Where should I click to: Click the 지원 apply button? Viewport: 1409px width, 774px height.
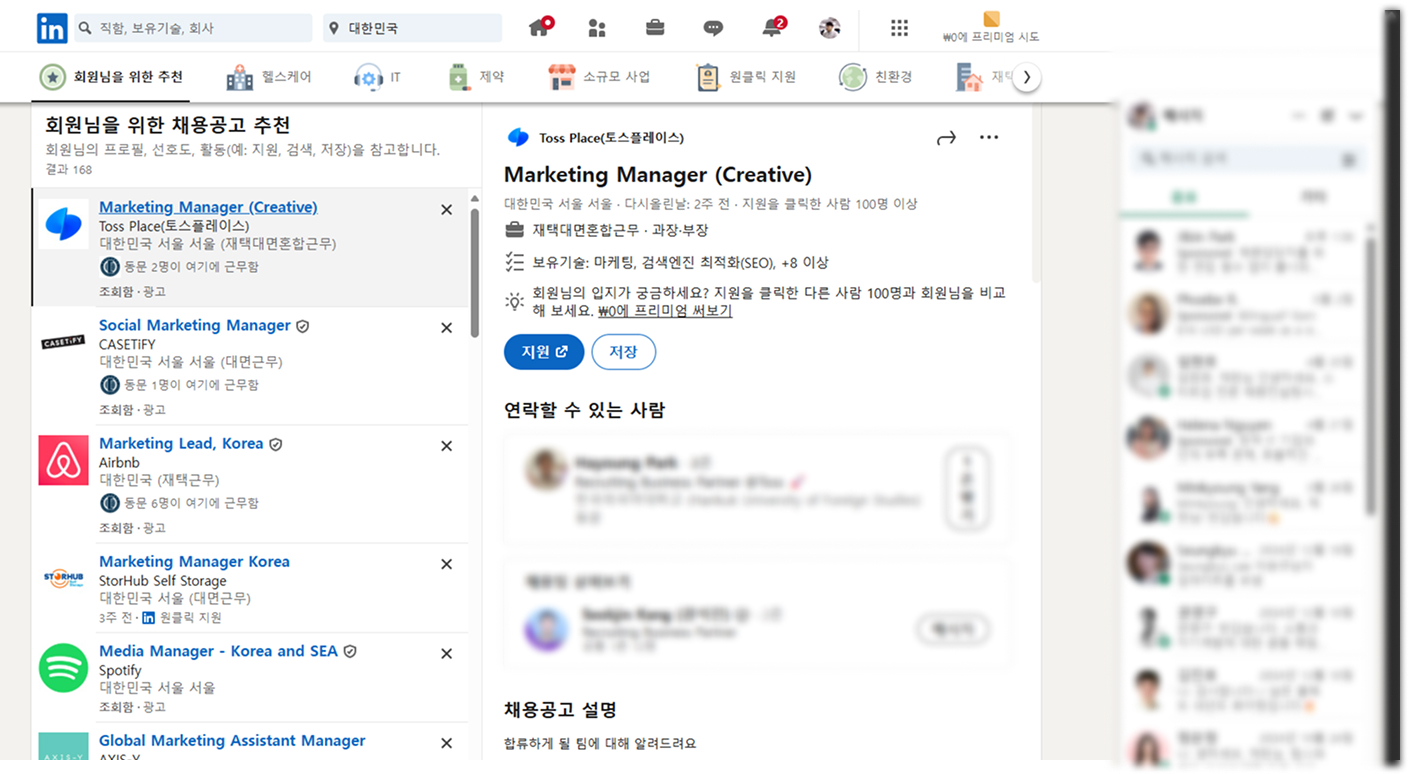click(544, 352)
